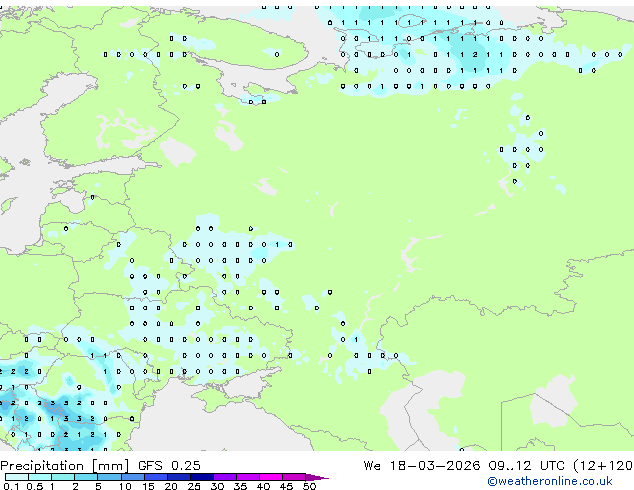
Task: Click the 35–40 mm legend swatch
Action: point(247,477)
